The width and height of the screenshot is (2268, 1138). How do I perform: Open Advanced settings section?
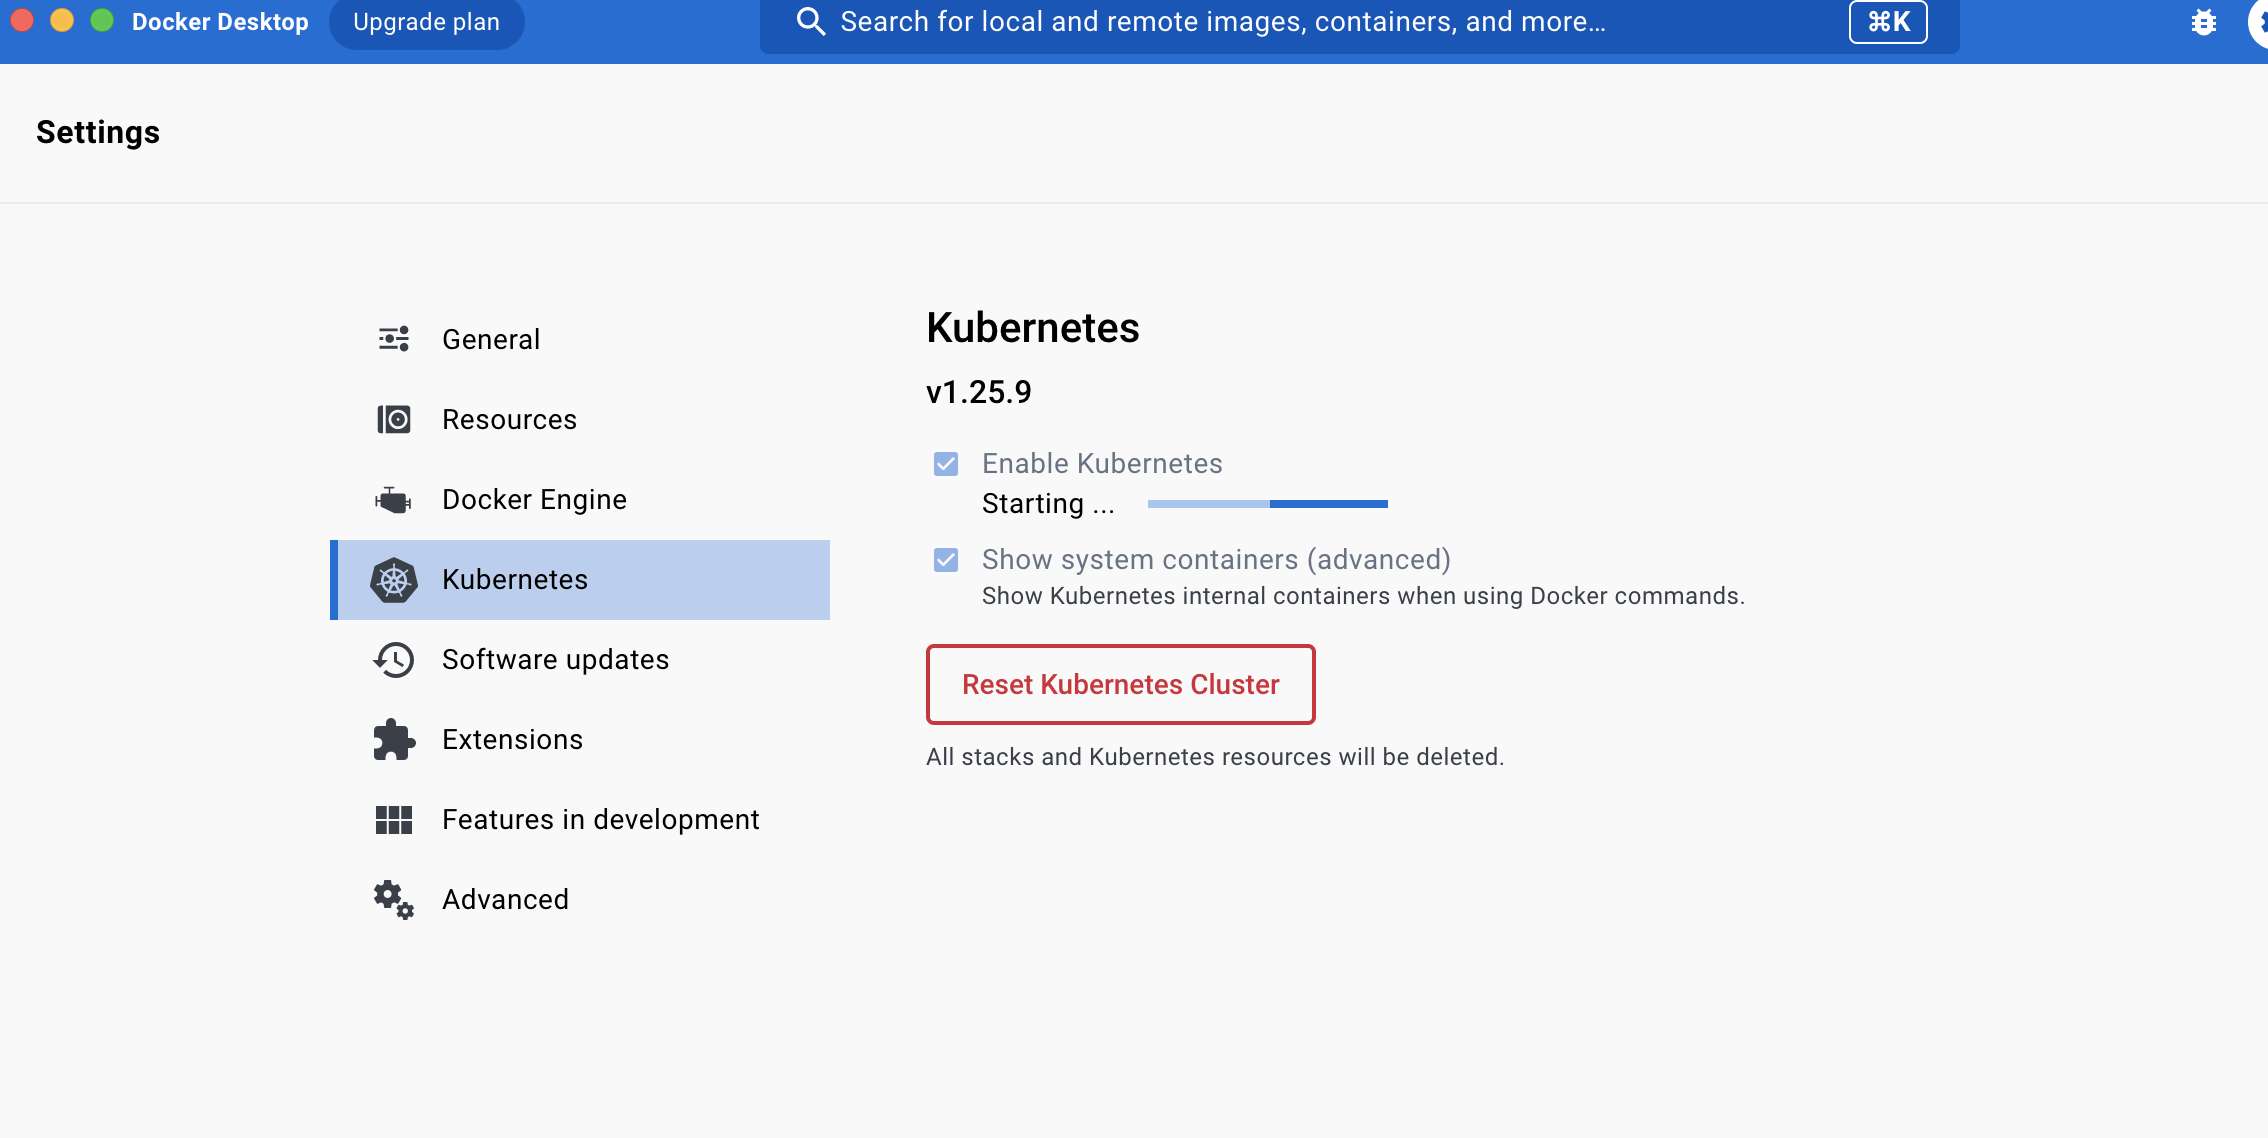click(580, 900)
